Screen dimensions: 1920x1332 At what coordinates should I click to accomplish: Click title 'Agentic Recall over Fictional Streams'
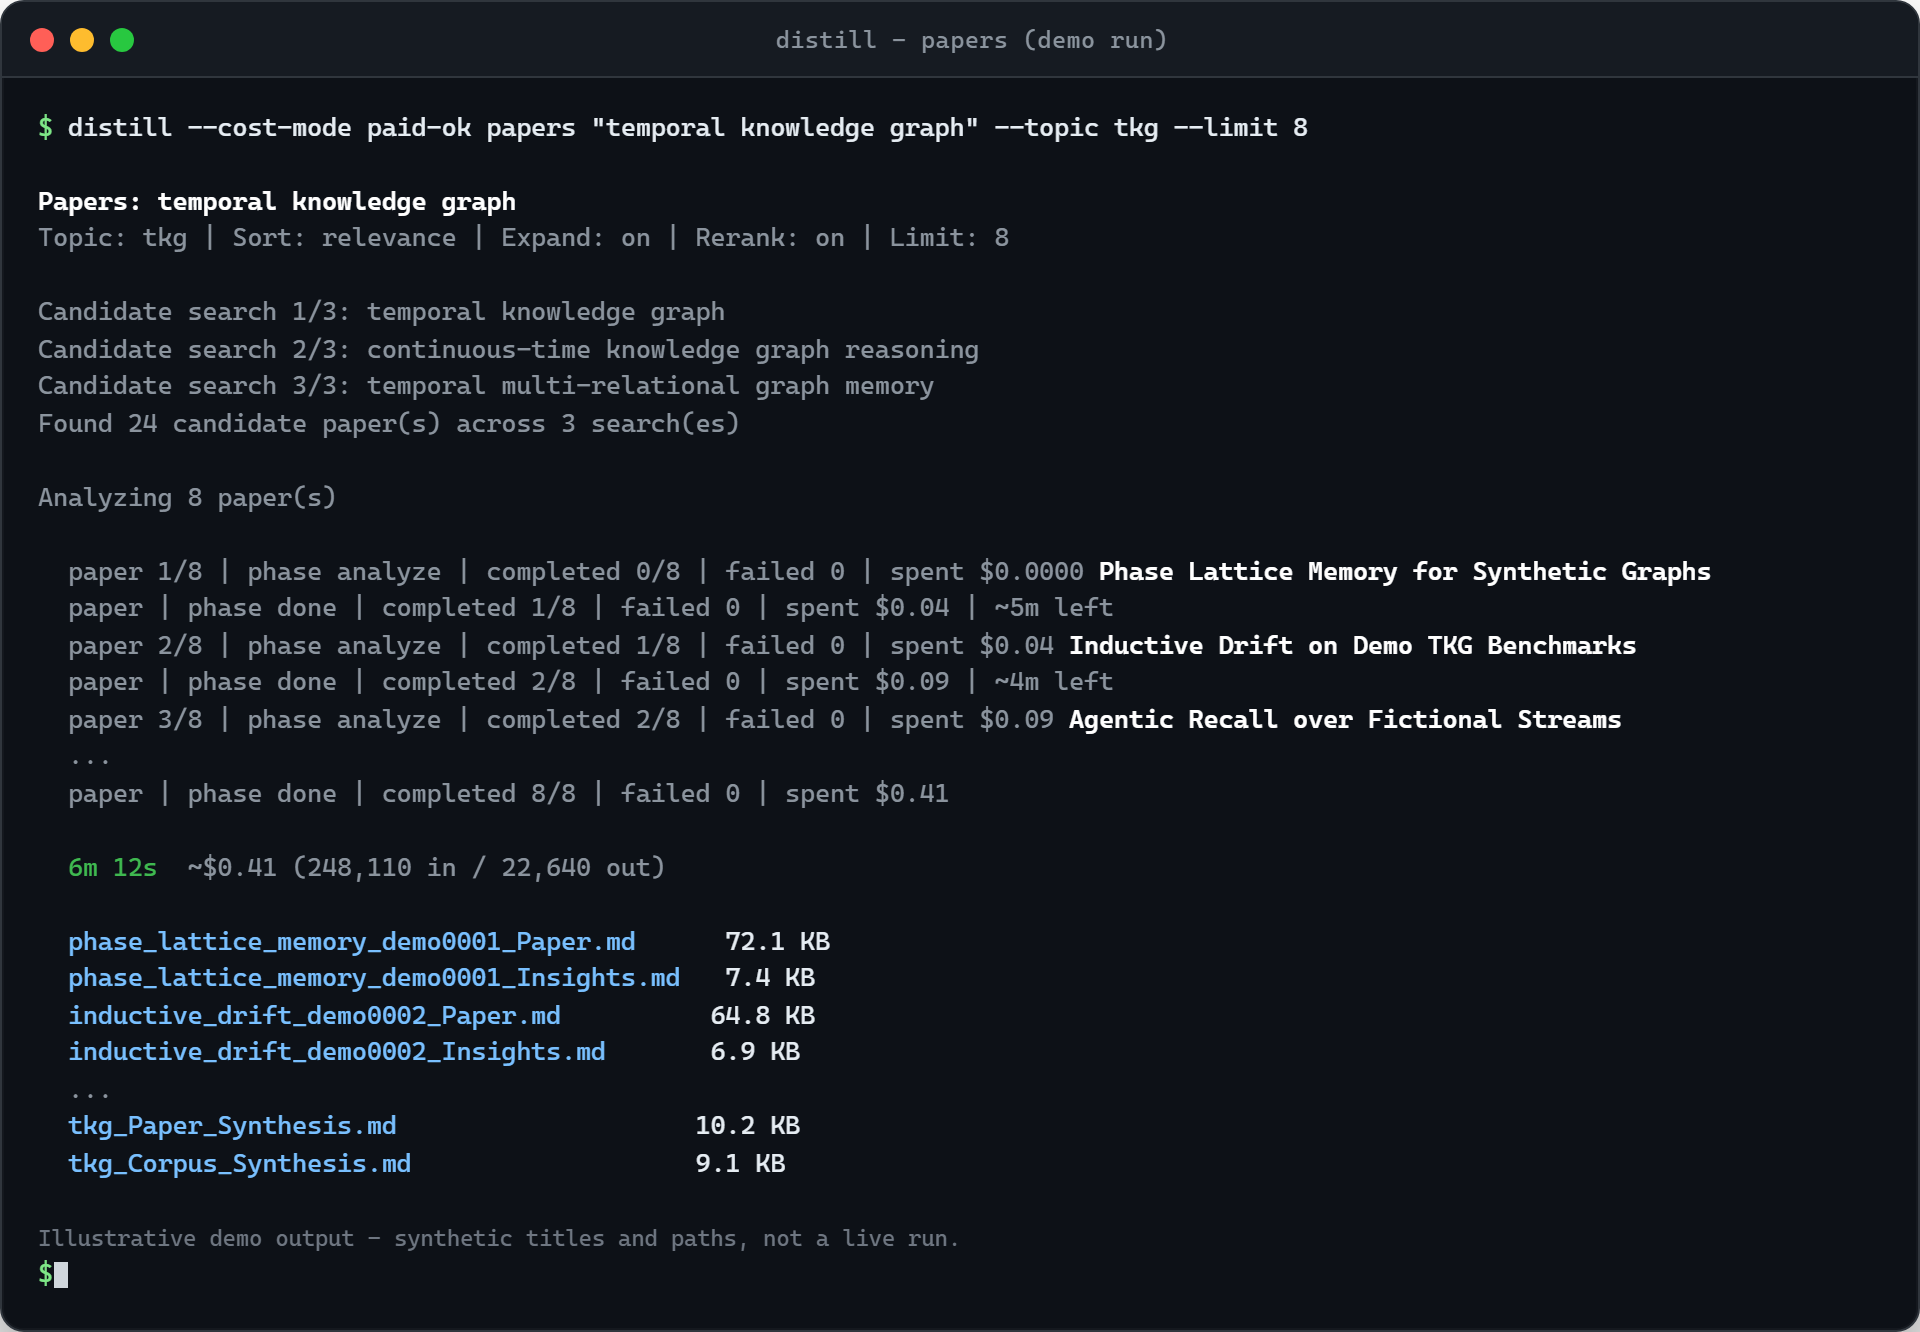1345,720
